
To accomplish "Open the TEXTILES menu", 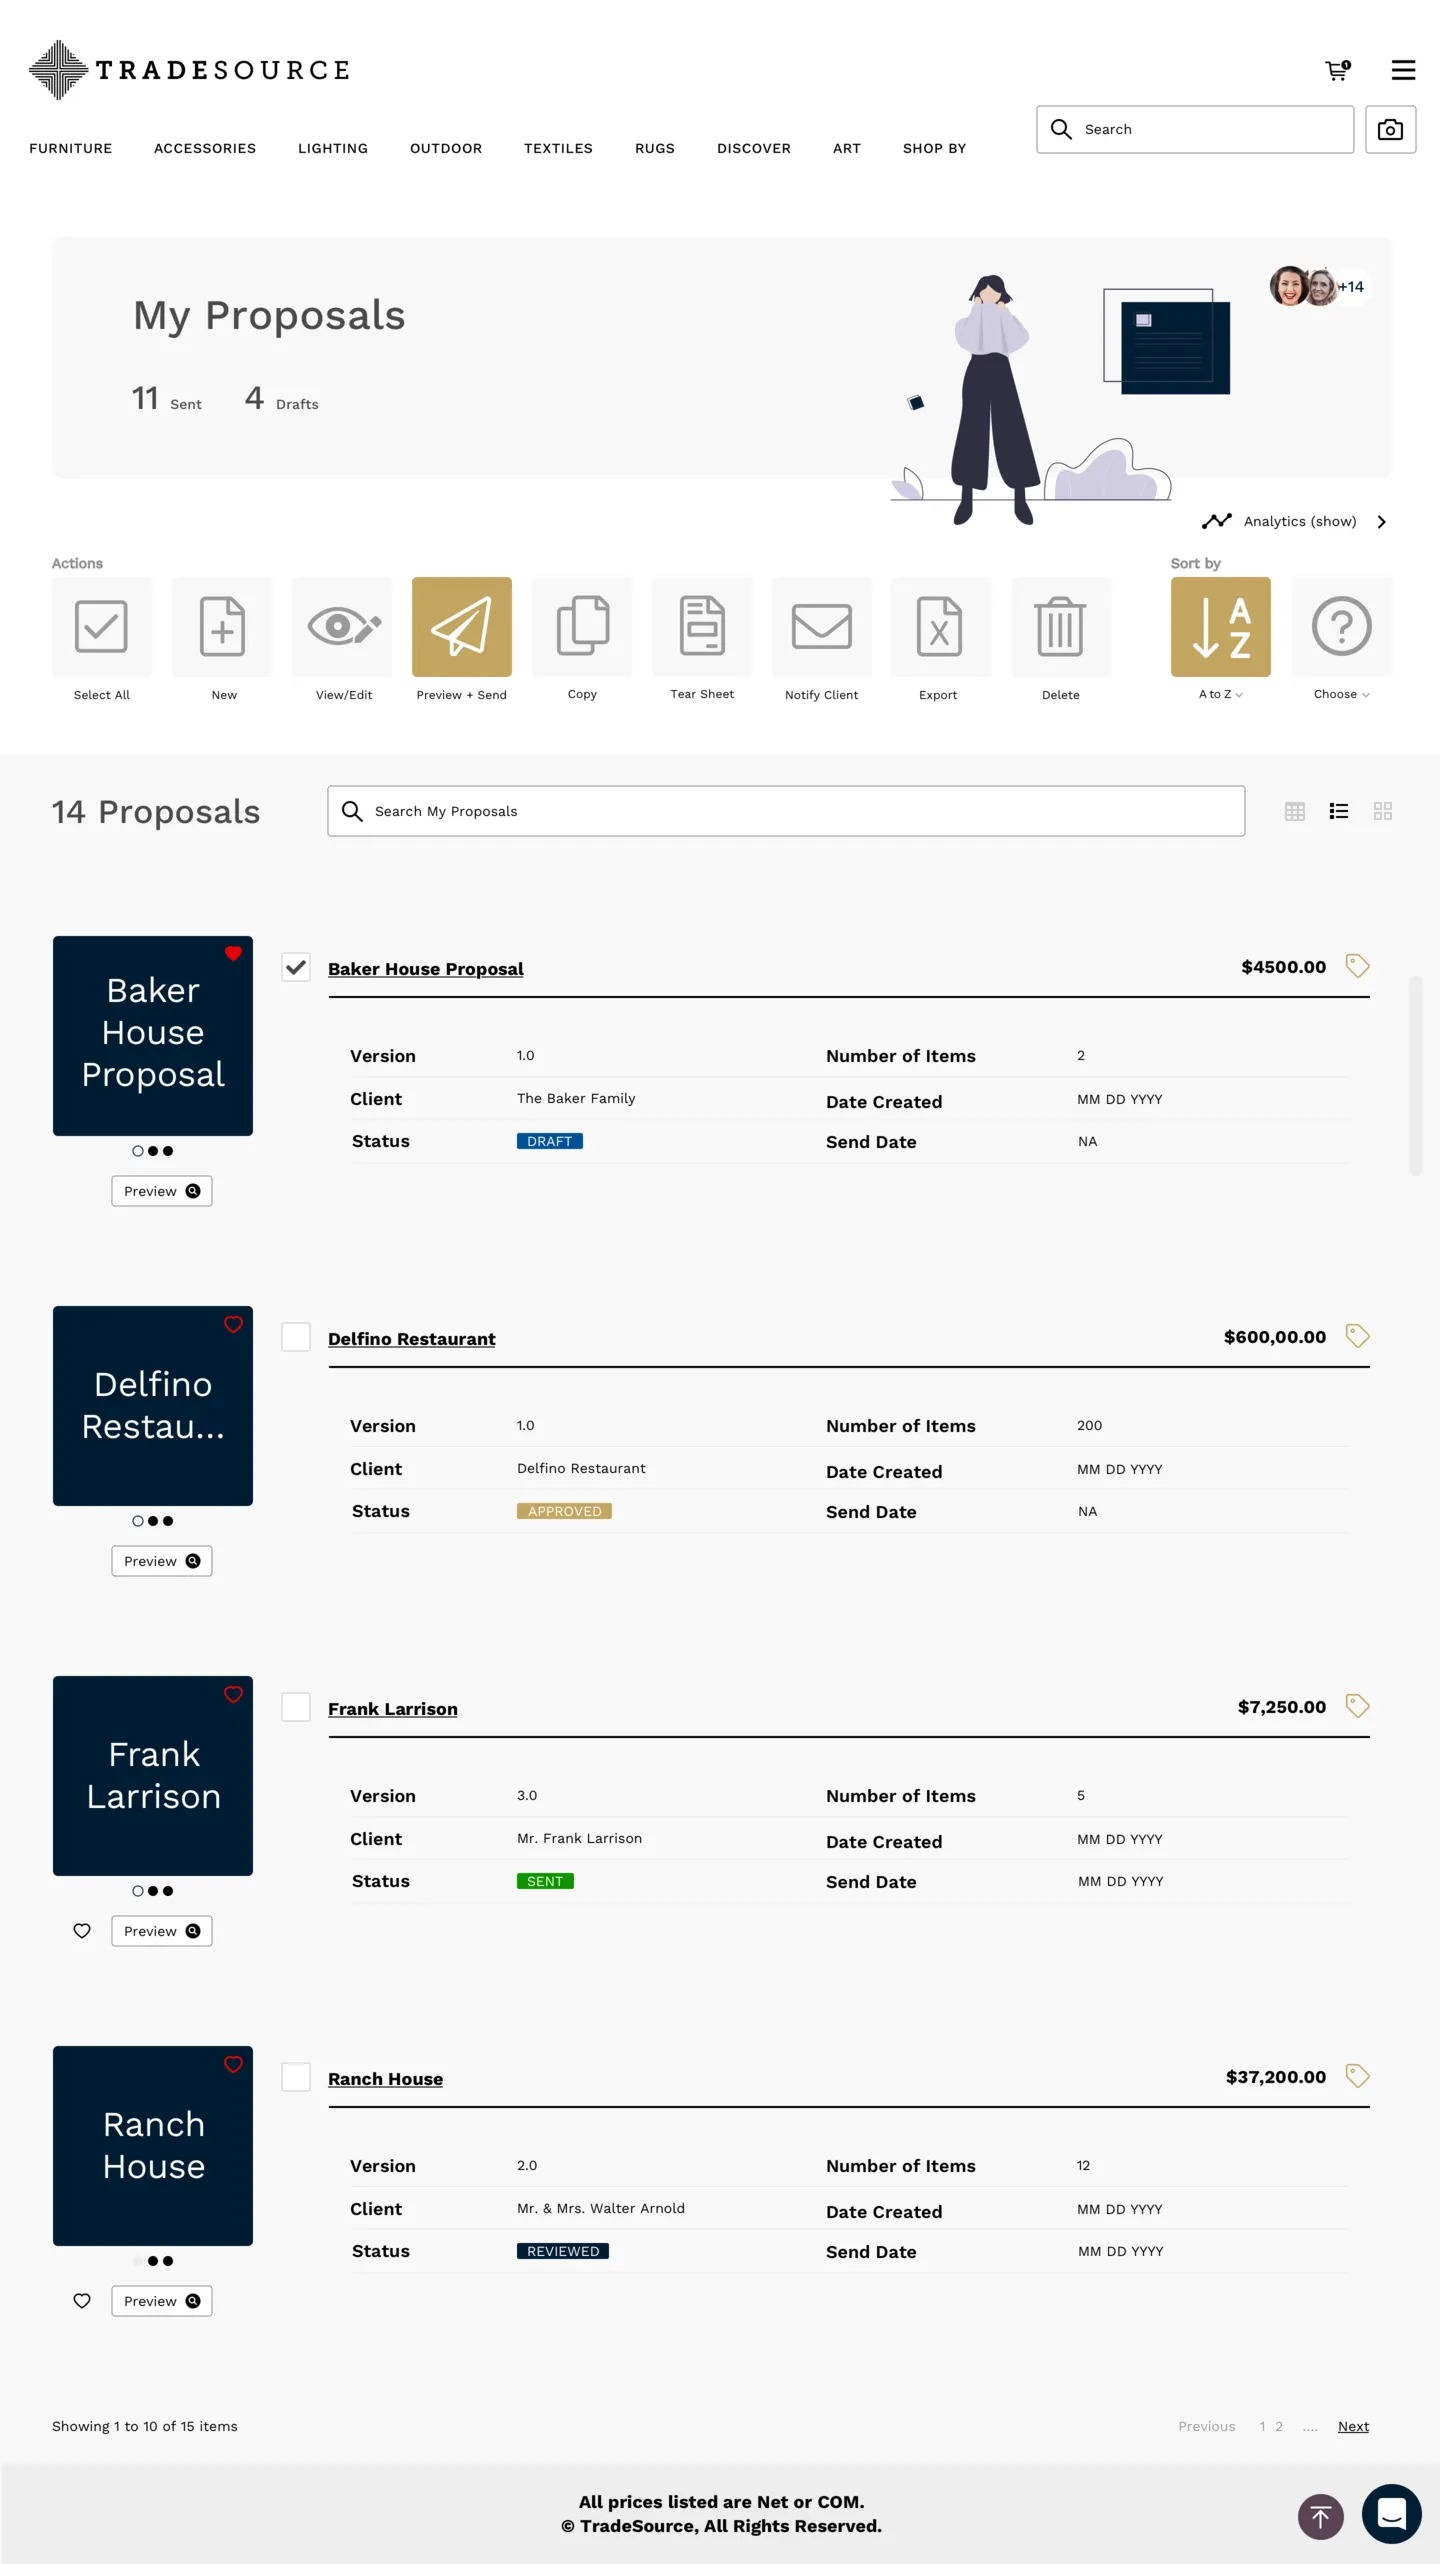I will tap(558, 148).
